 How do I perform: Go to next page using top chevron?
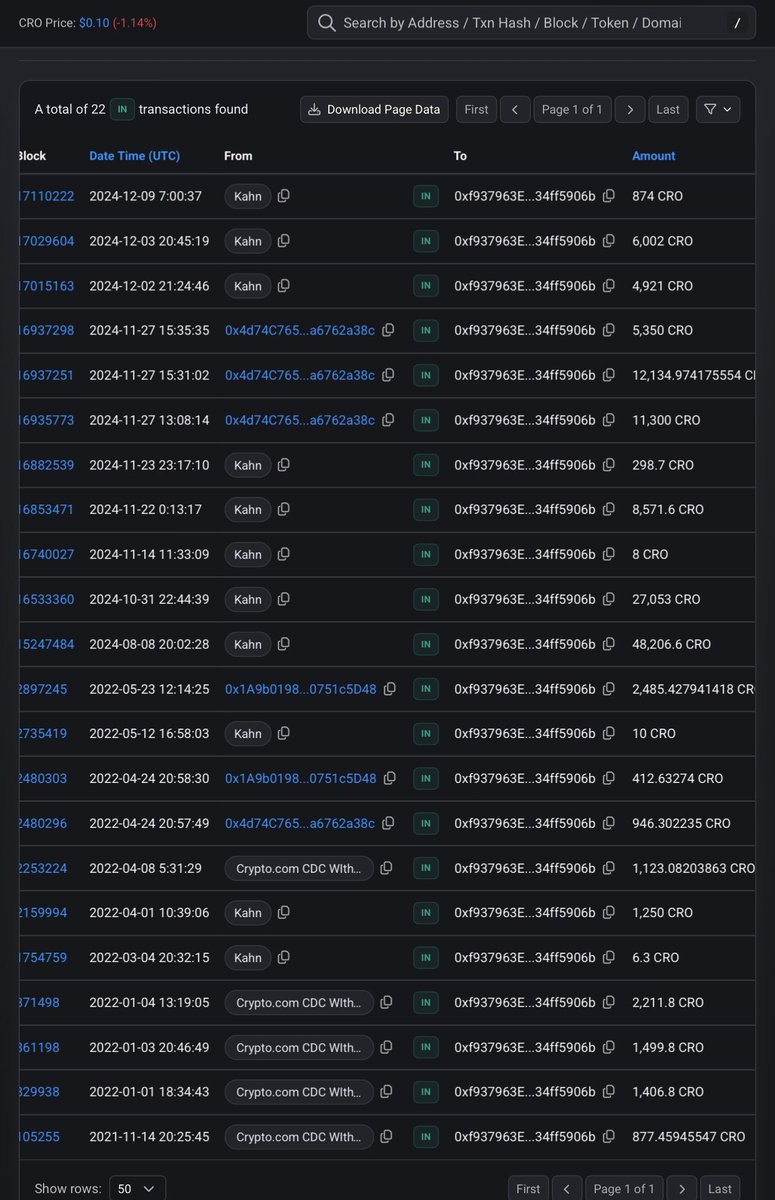pos(630,109)
